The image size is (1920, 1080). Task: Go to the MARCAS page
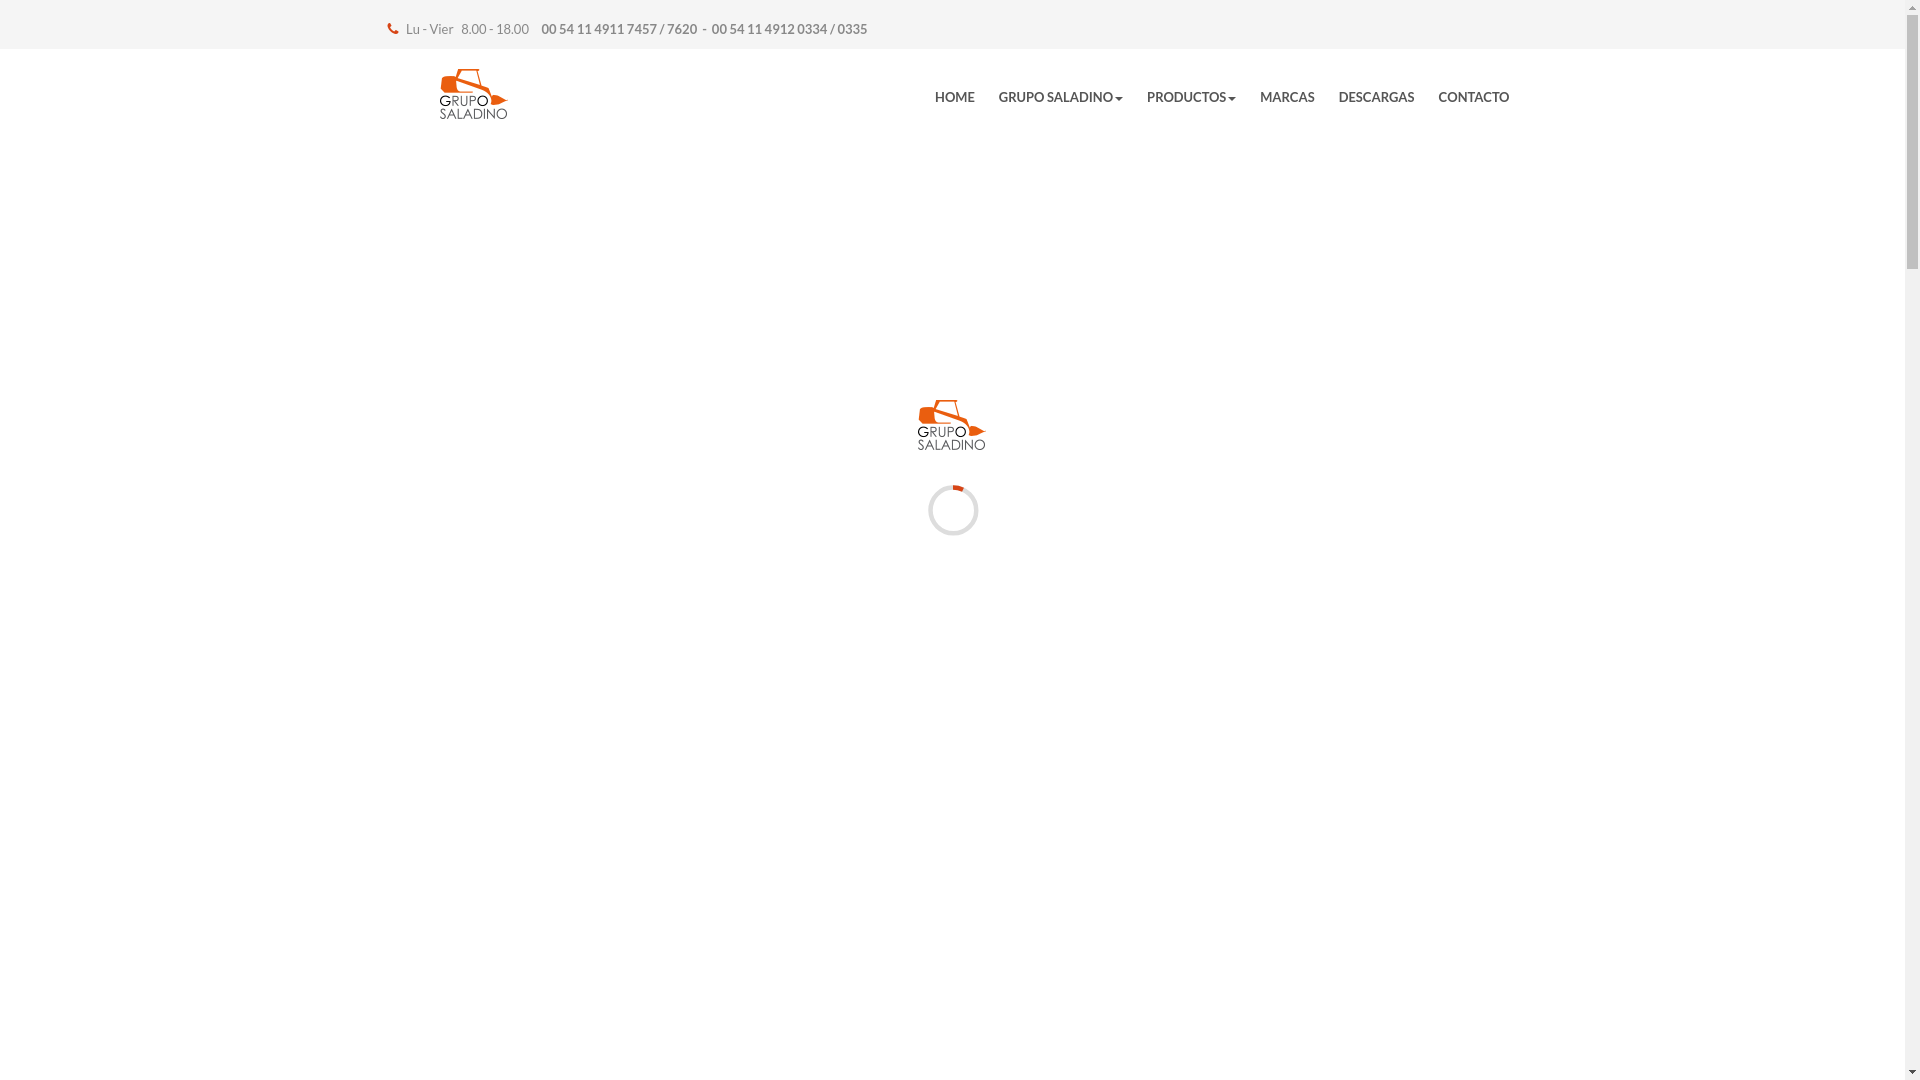point(1287,97)
